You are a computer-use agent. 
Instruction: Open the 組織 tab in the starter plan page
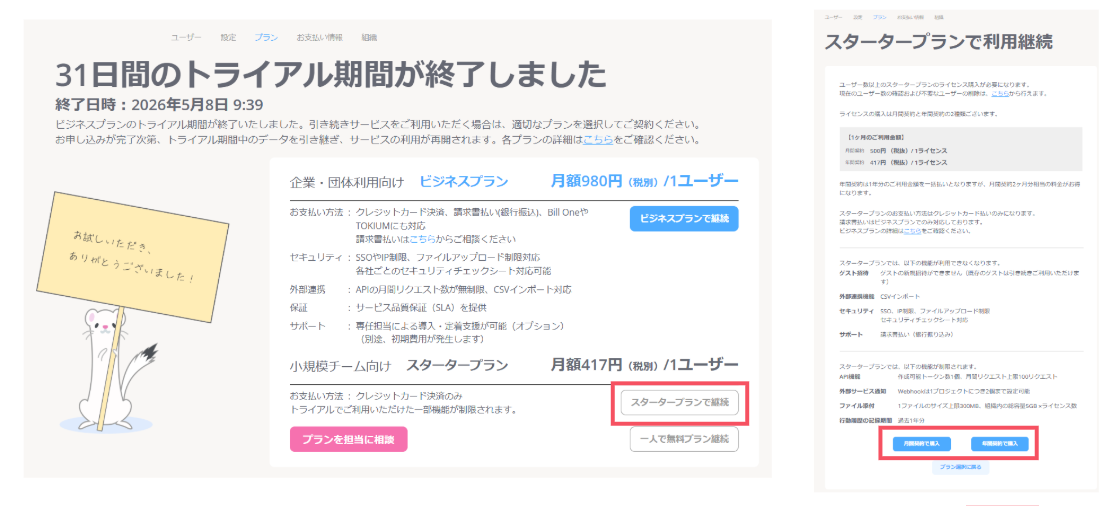[x=939, y=16]
